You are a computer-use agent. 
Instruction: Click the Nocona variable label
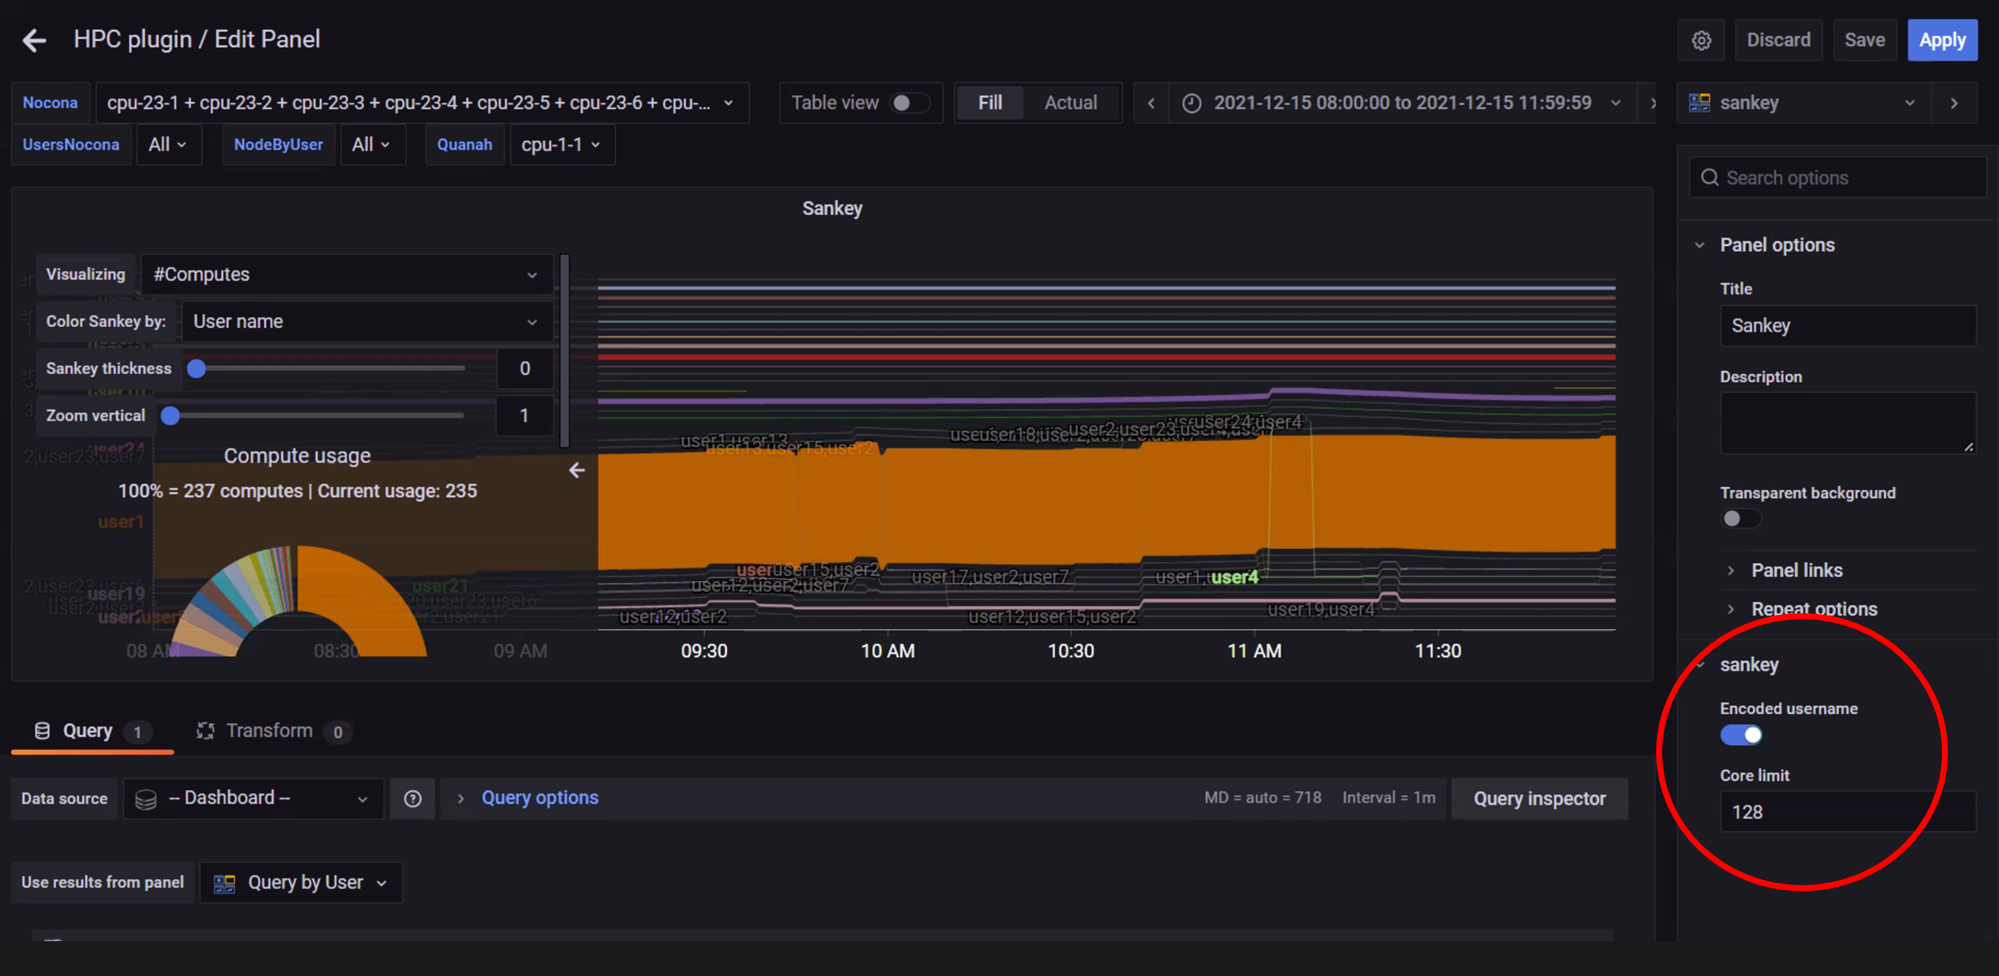pos(50,103)
